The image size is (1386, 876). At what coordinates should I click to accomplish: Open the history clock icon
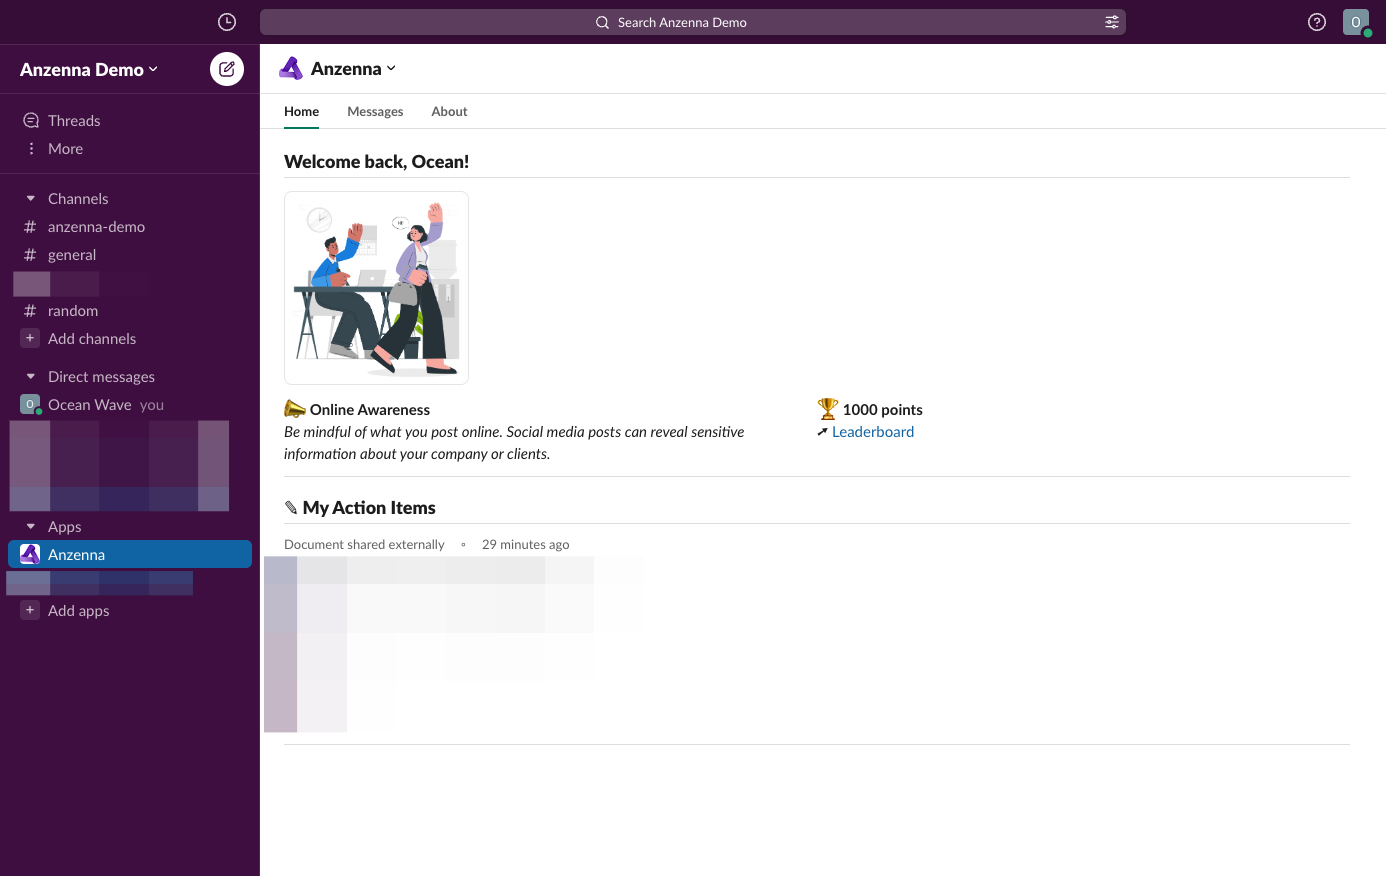[227, 22]
